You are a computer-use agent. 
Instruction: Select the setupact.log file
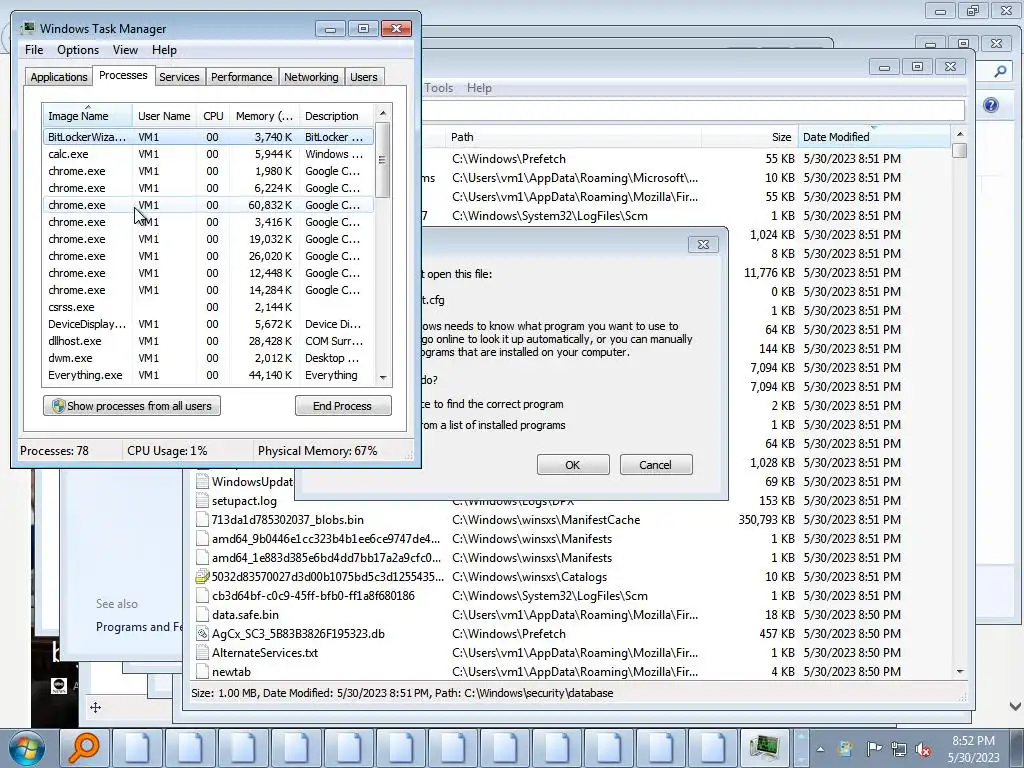point(244,501)
